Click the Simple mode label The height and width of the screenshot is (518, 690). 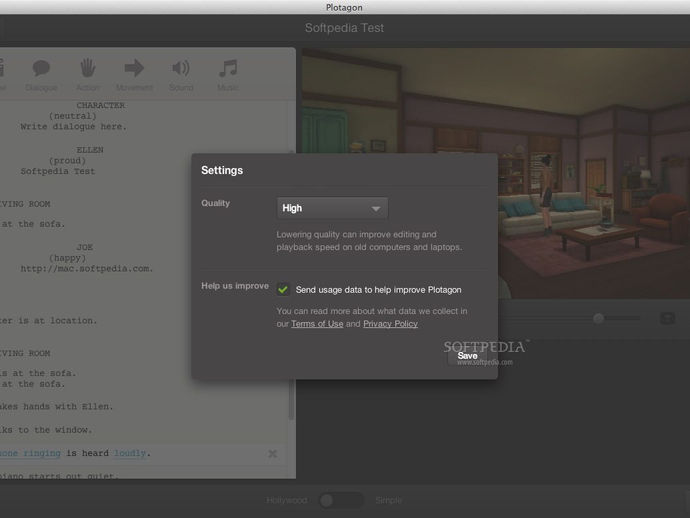(389, 500)
